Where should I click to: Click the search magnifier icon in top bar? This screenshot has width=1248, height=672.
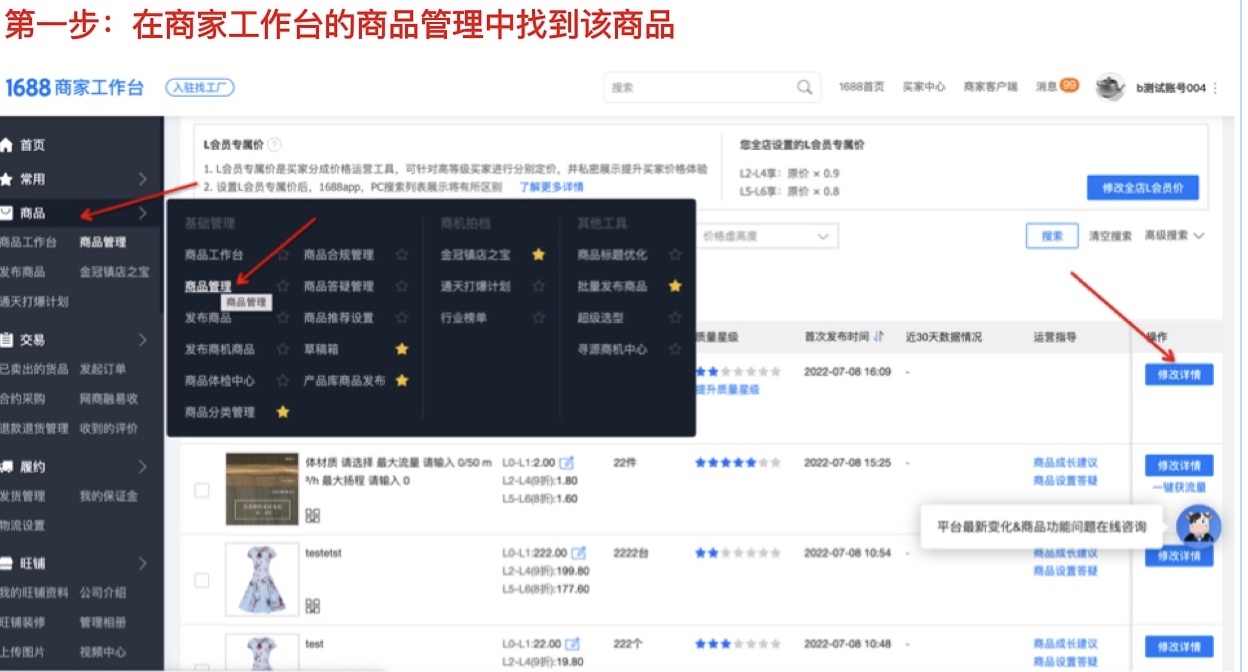point(803,88)
